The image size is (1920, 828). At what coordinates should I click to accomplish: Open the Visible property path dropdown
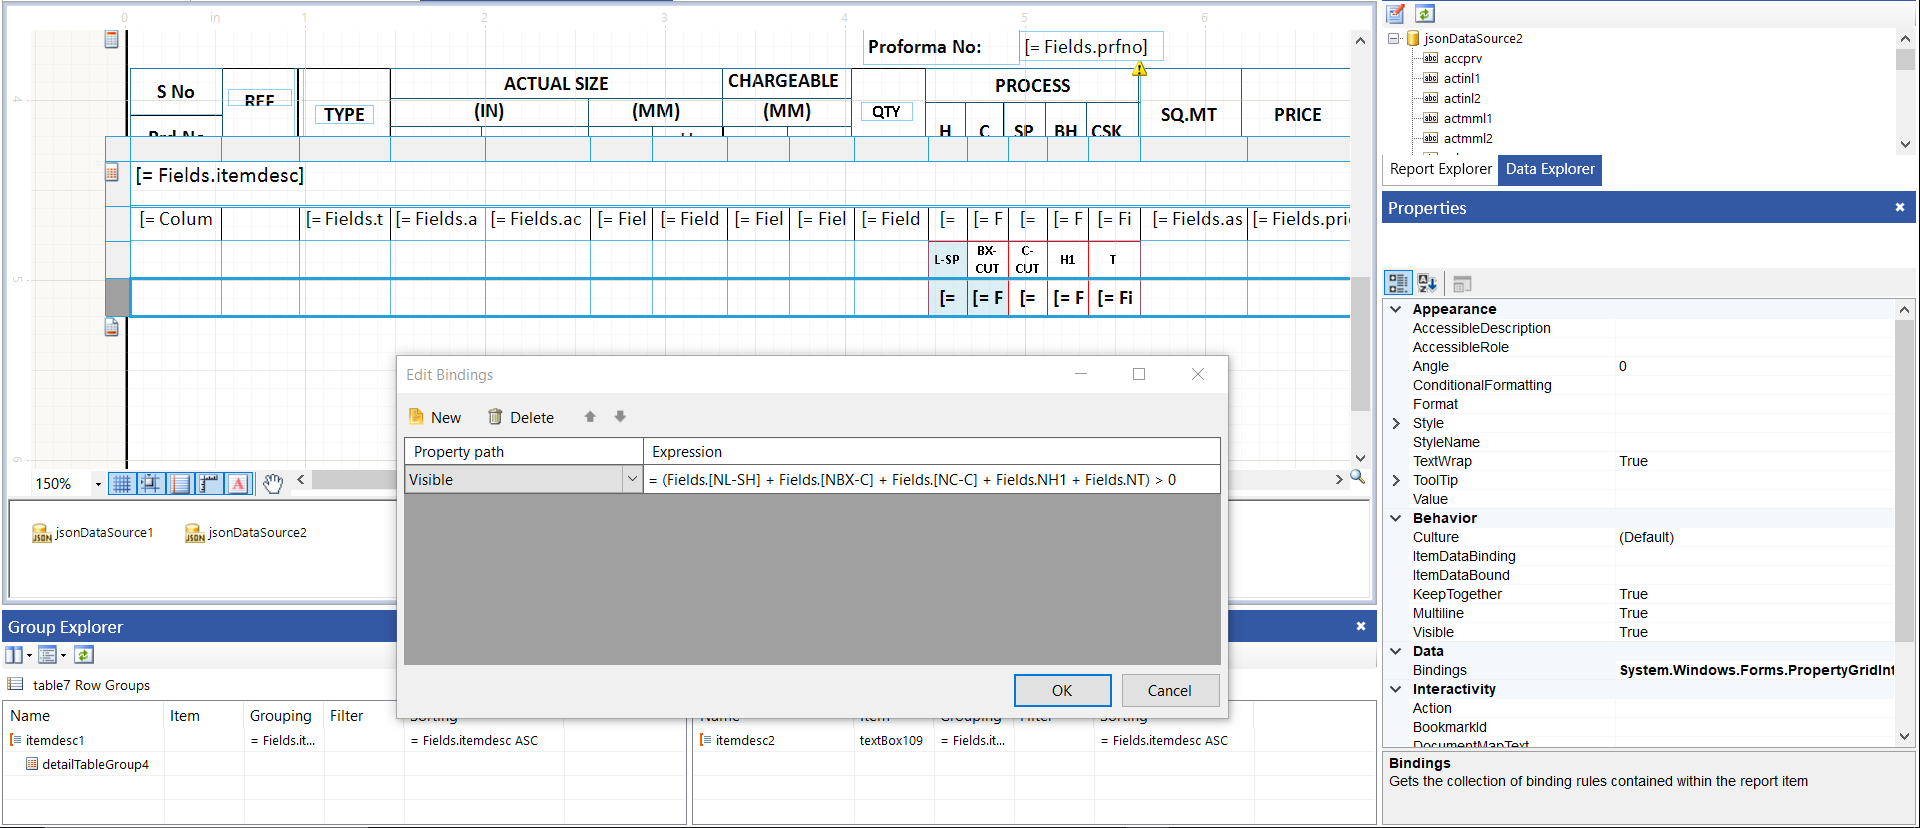pyautogui.click(x=632, y=480)
